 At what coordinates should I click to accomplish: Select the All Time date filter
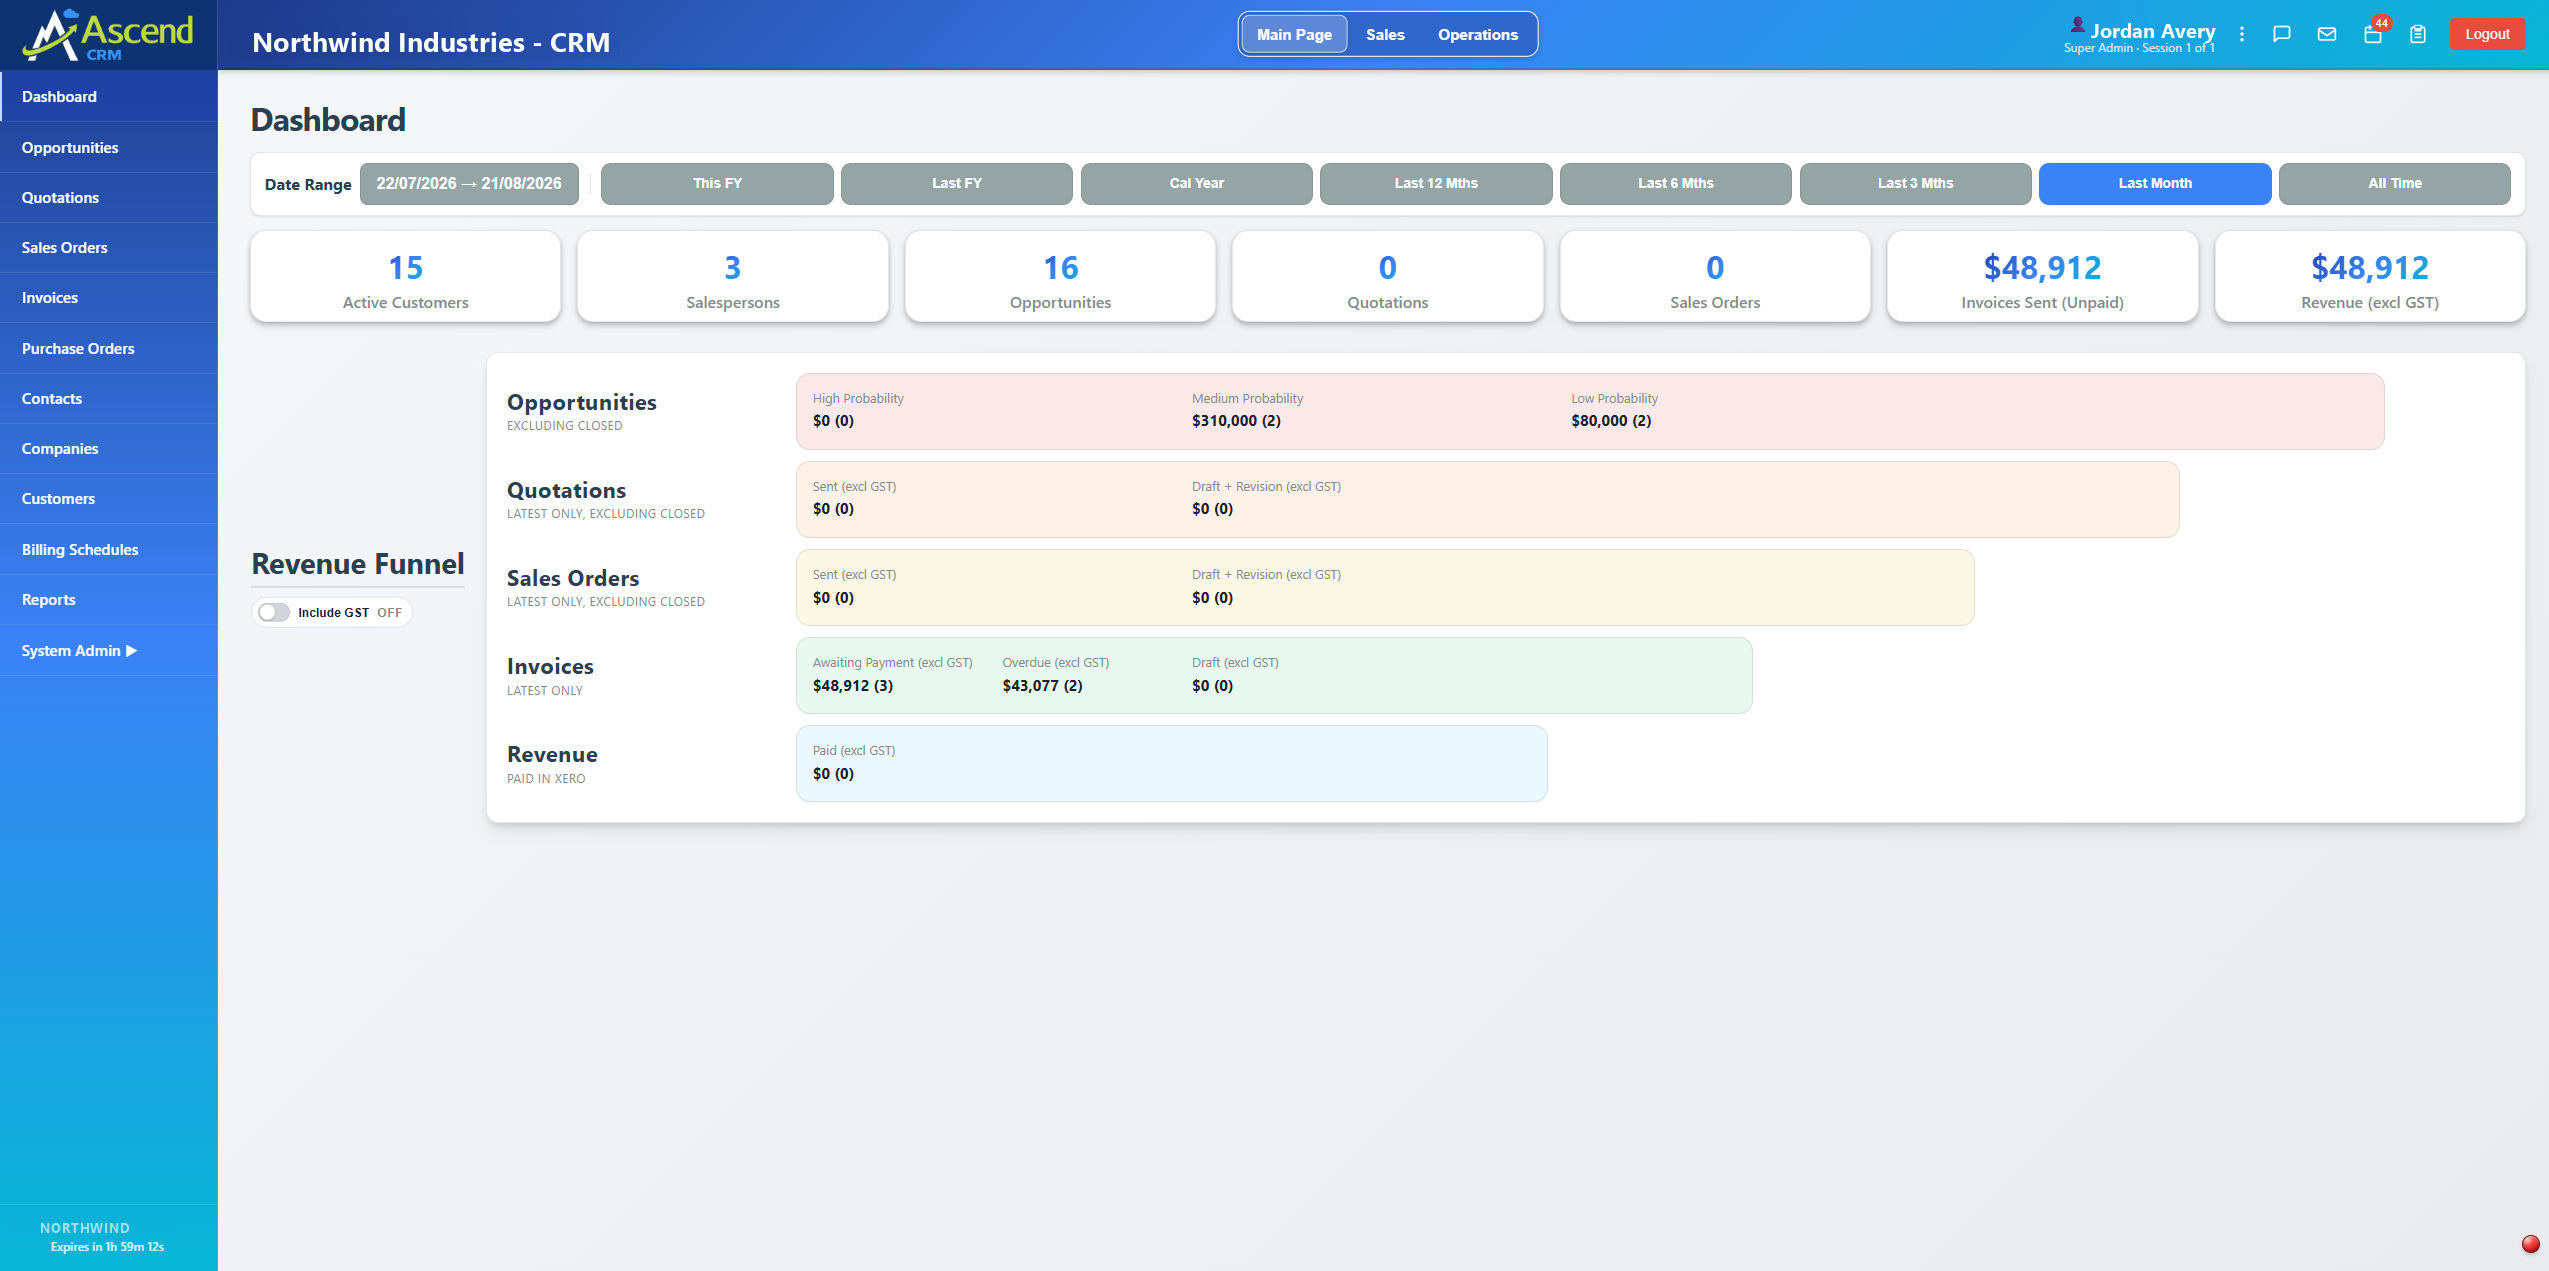click(2395, 184)
